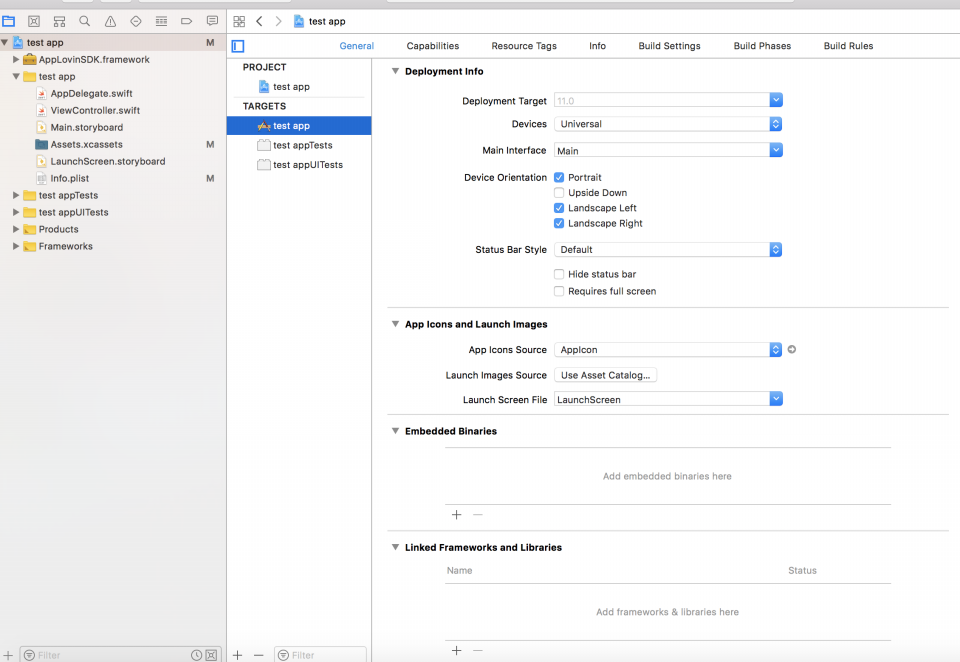Viewport: 960px width, 662px height.
Task: Add an embedded binary with plus button
Action: pos(457,515)
